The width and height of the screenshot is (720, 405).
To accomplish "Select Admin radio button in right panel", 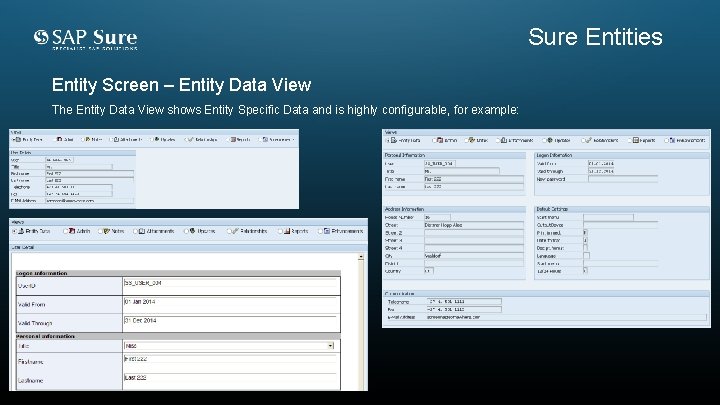I will [x=434, y=140].
